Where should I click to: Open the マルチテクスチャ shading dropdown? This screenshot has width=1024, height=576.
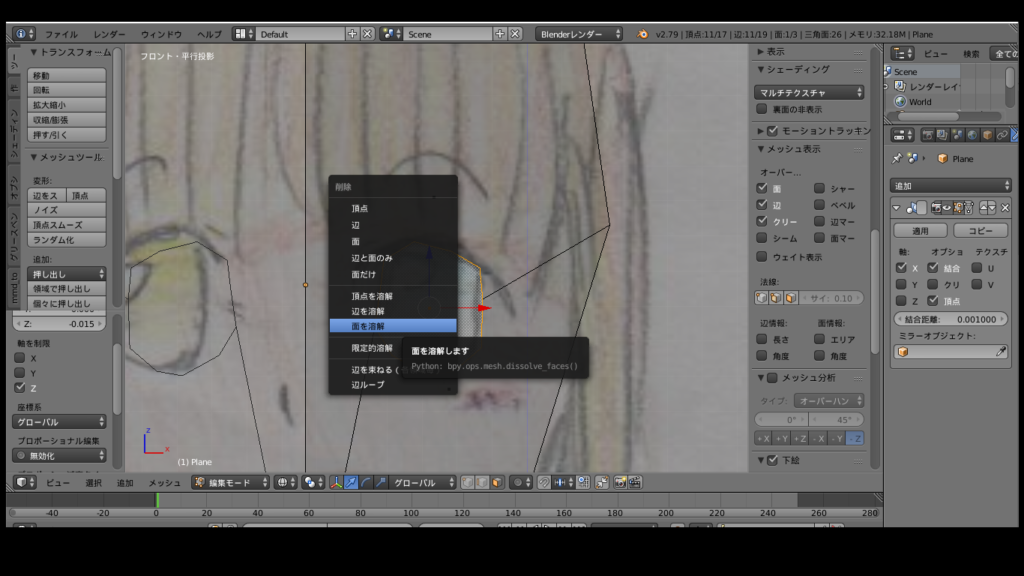(x=809, y=92)
